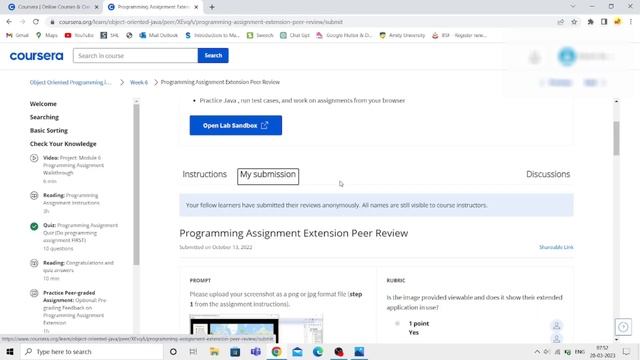Open Task View on the taskbar
Image resolution: width=640 pixels, height=360 pixels.
193,351
